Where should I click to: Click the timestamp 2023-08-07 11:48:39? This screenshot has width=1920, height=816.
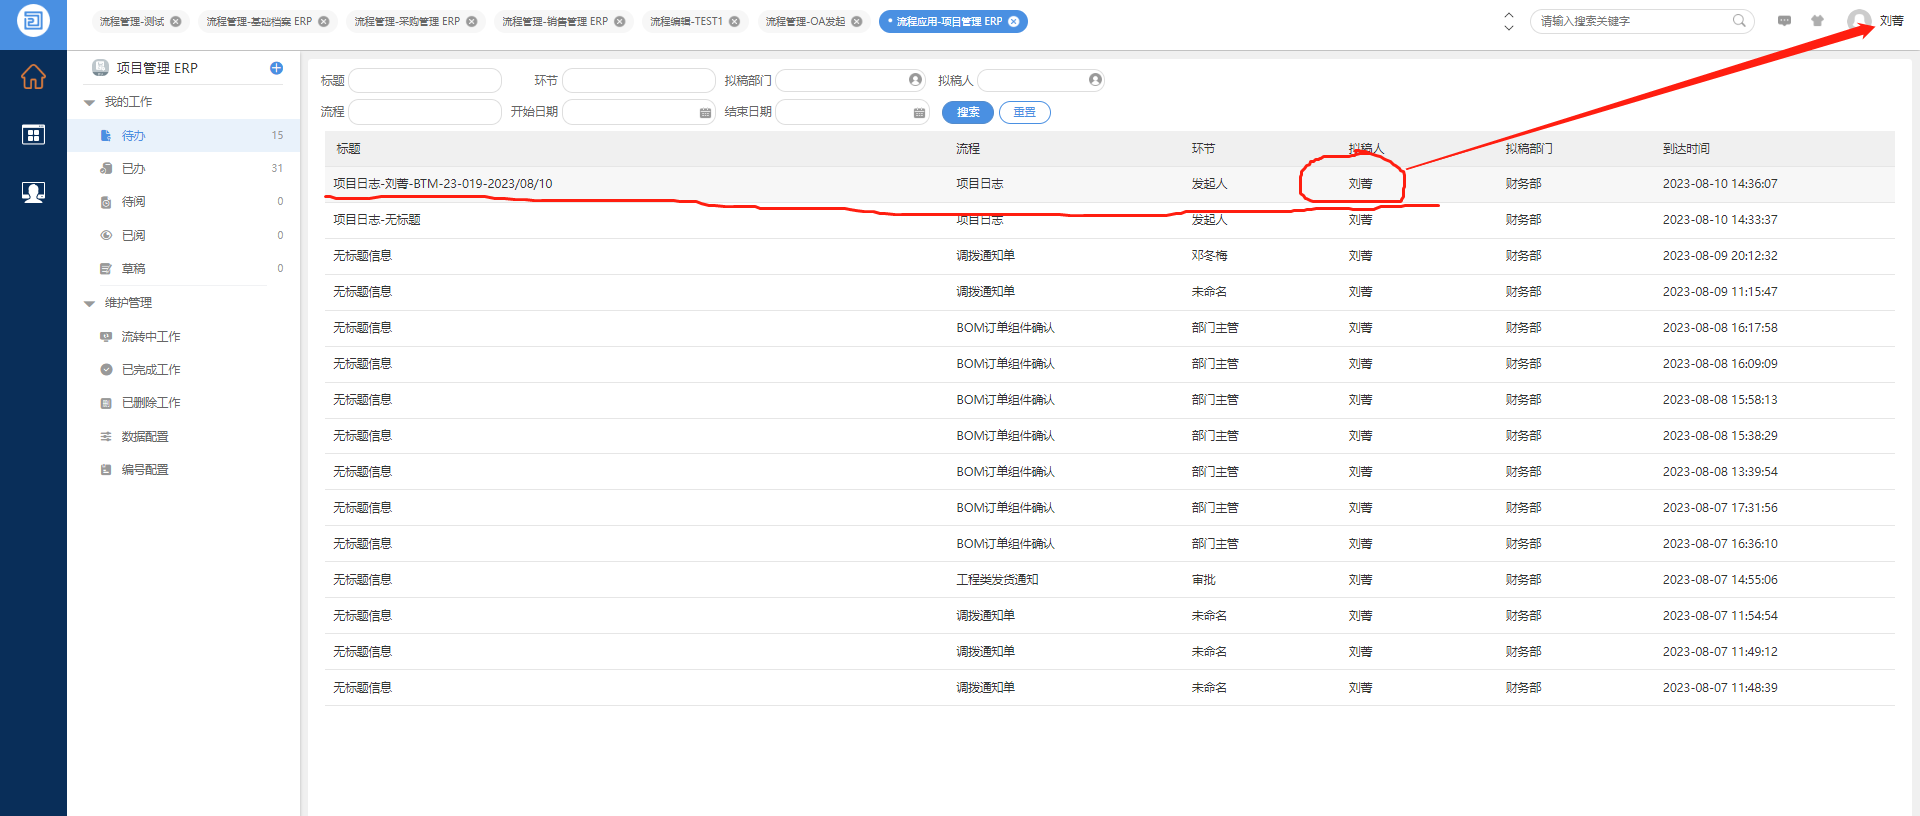(1720, 688)
